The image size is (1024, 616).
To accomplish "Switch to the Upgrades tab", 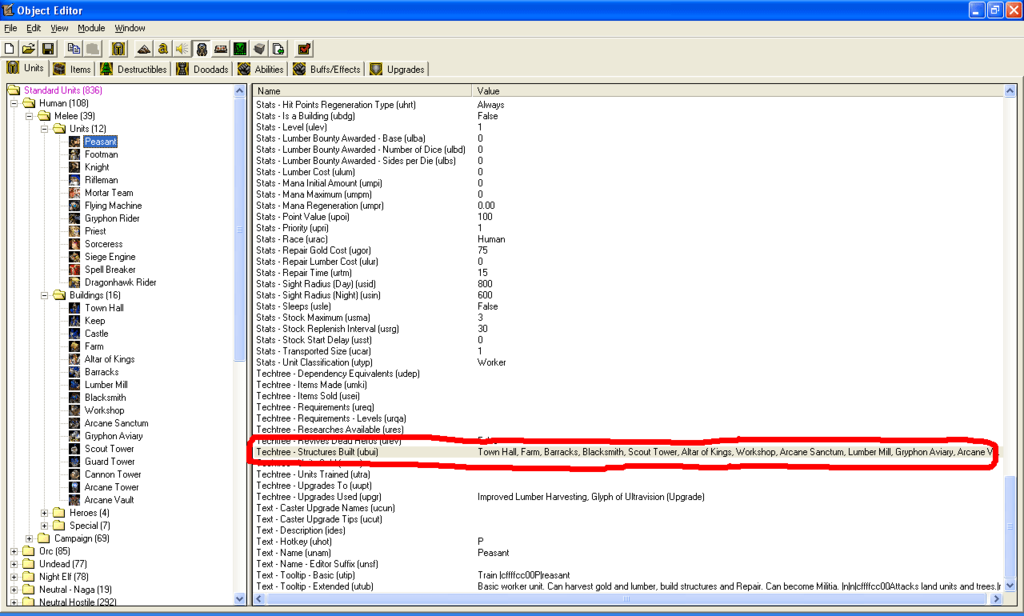I will 398,69.
